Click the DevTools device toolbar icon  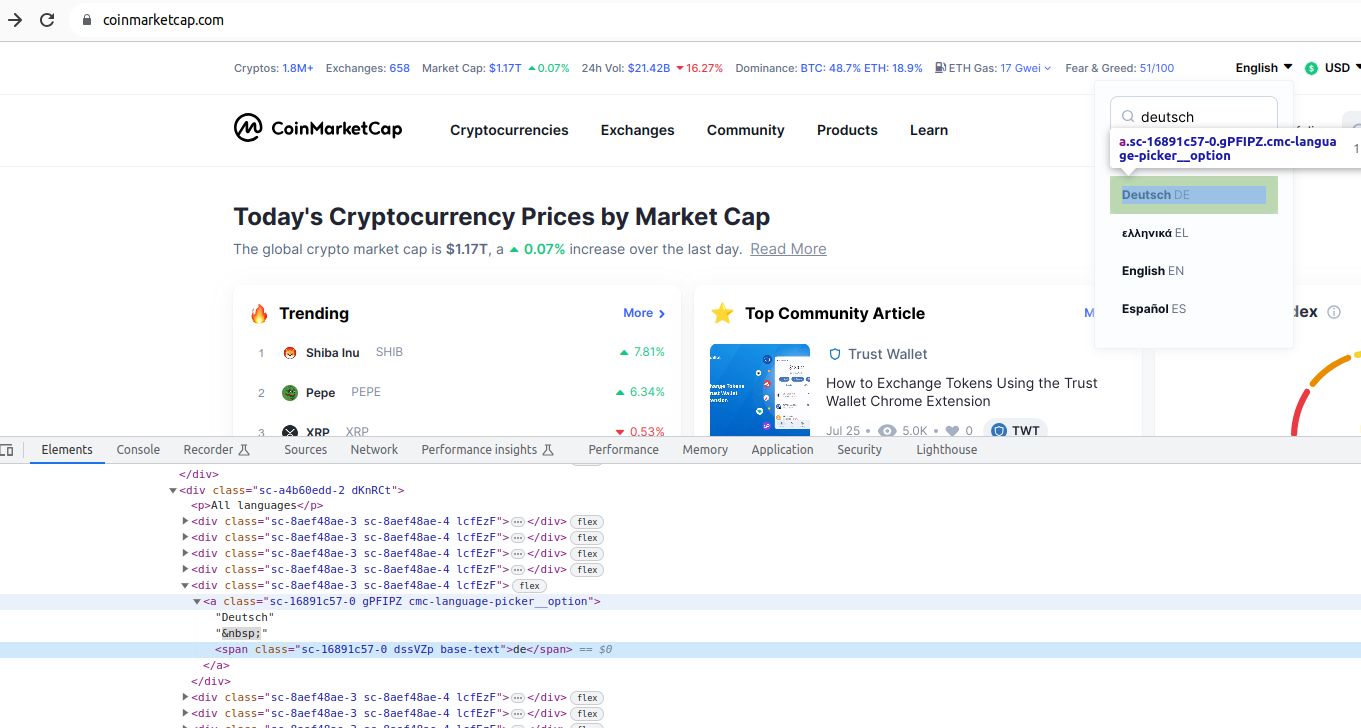(x=7, y=450)
